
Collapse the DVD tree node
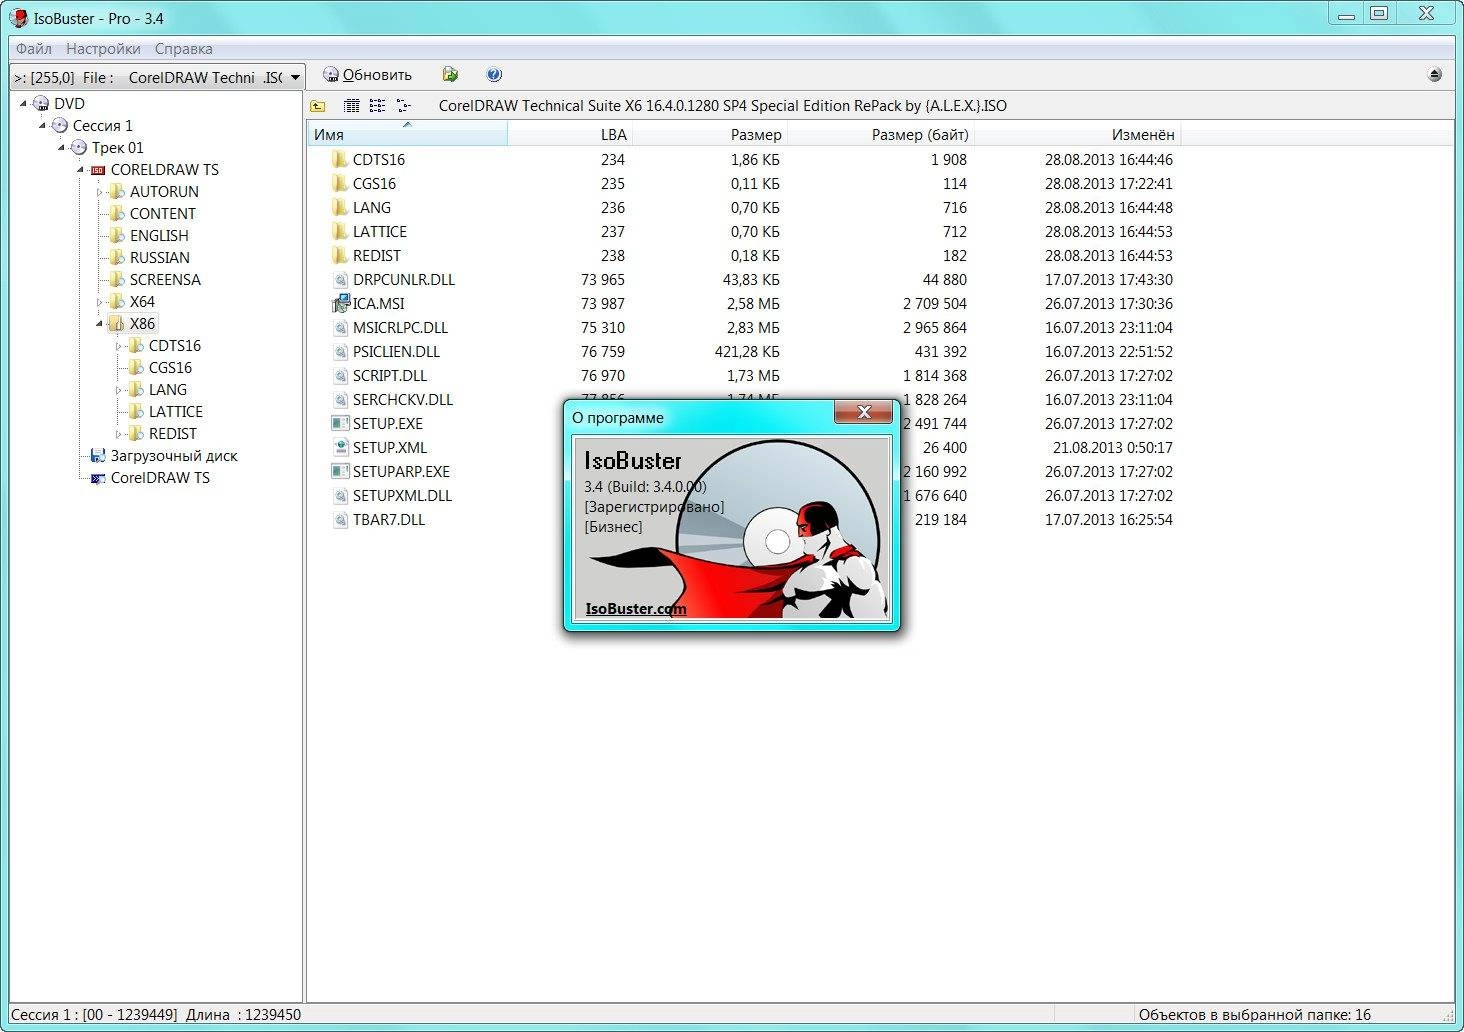23,103
